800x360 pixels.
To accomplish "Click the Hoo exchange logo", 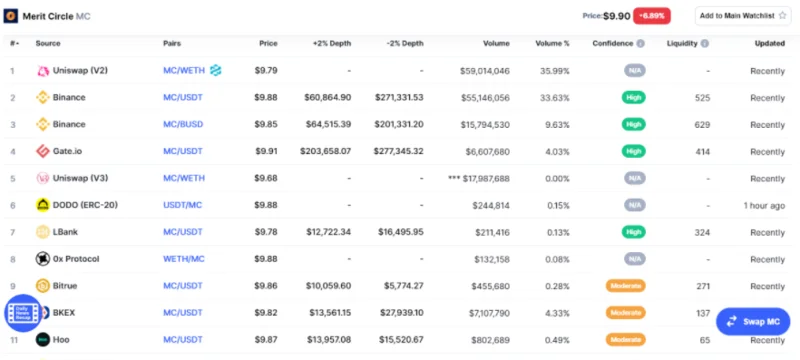I will click(43, 340).
